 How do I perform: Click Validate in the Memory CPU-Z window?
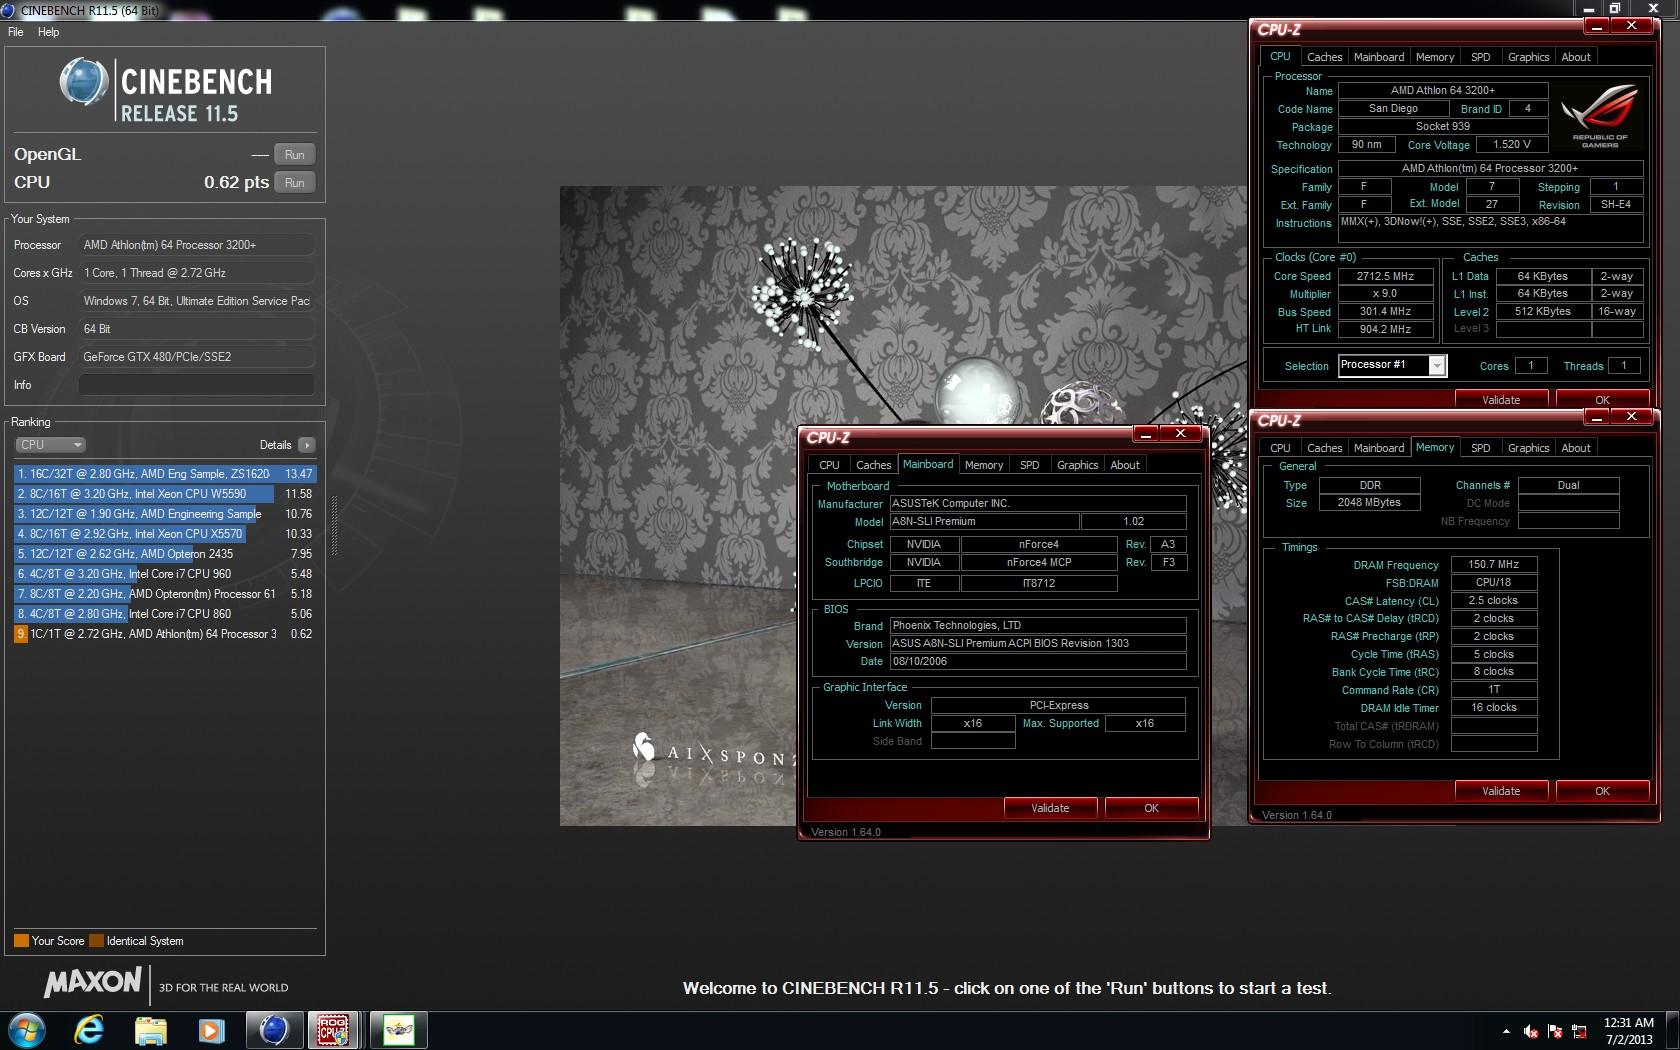(x=1501, y=791)
